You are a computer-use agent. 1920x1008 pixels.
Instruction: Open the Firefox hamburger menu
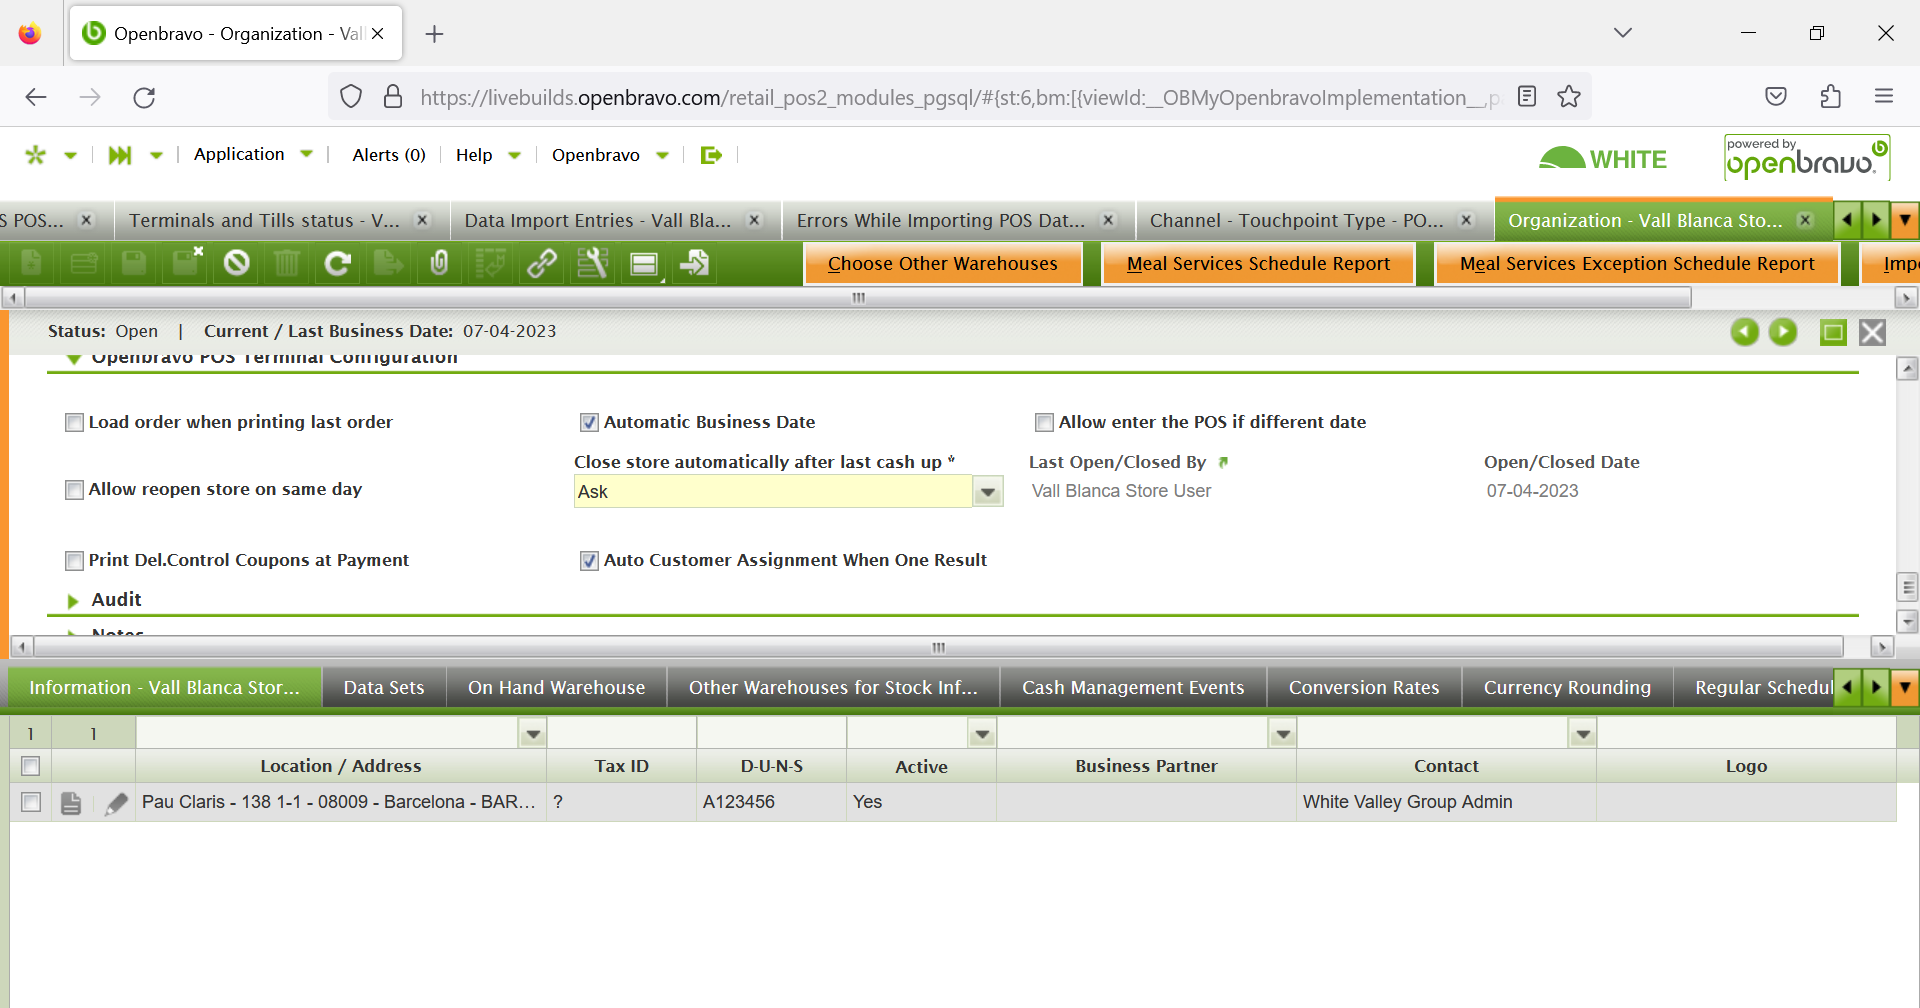point(1884,97)
